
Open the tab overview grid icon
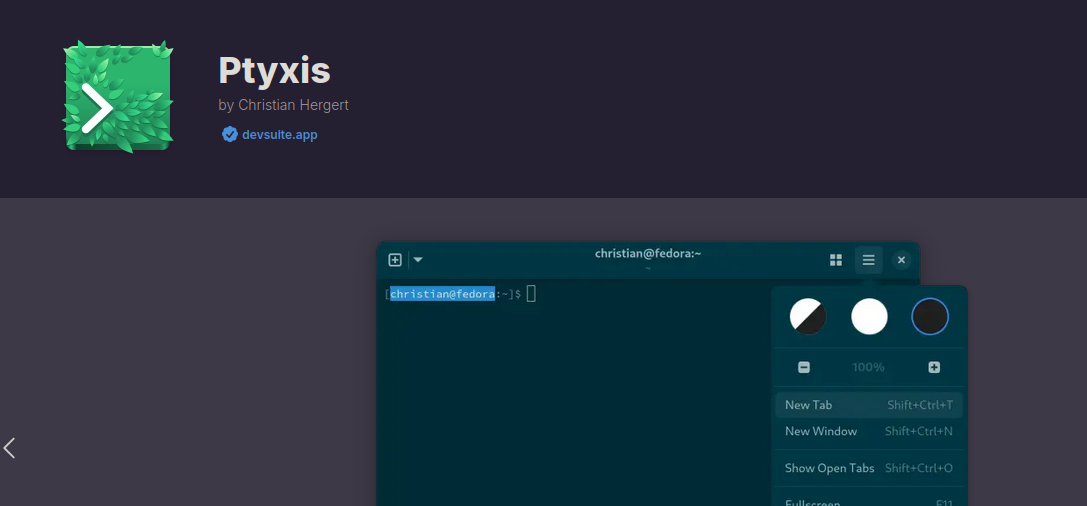point(836,260)
